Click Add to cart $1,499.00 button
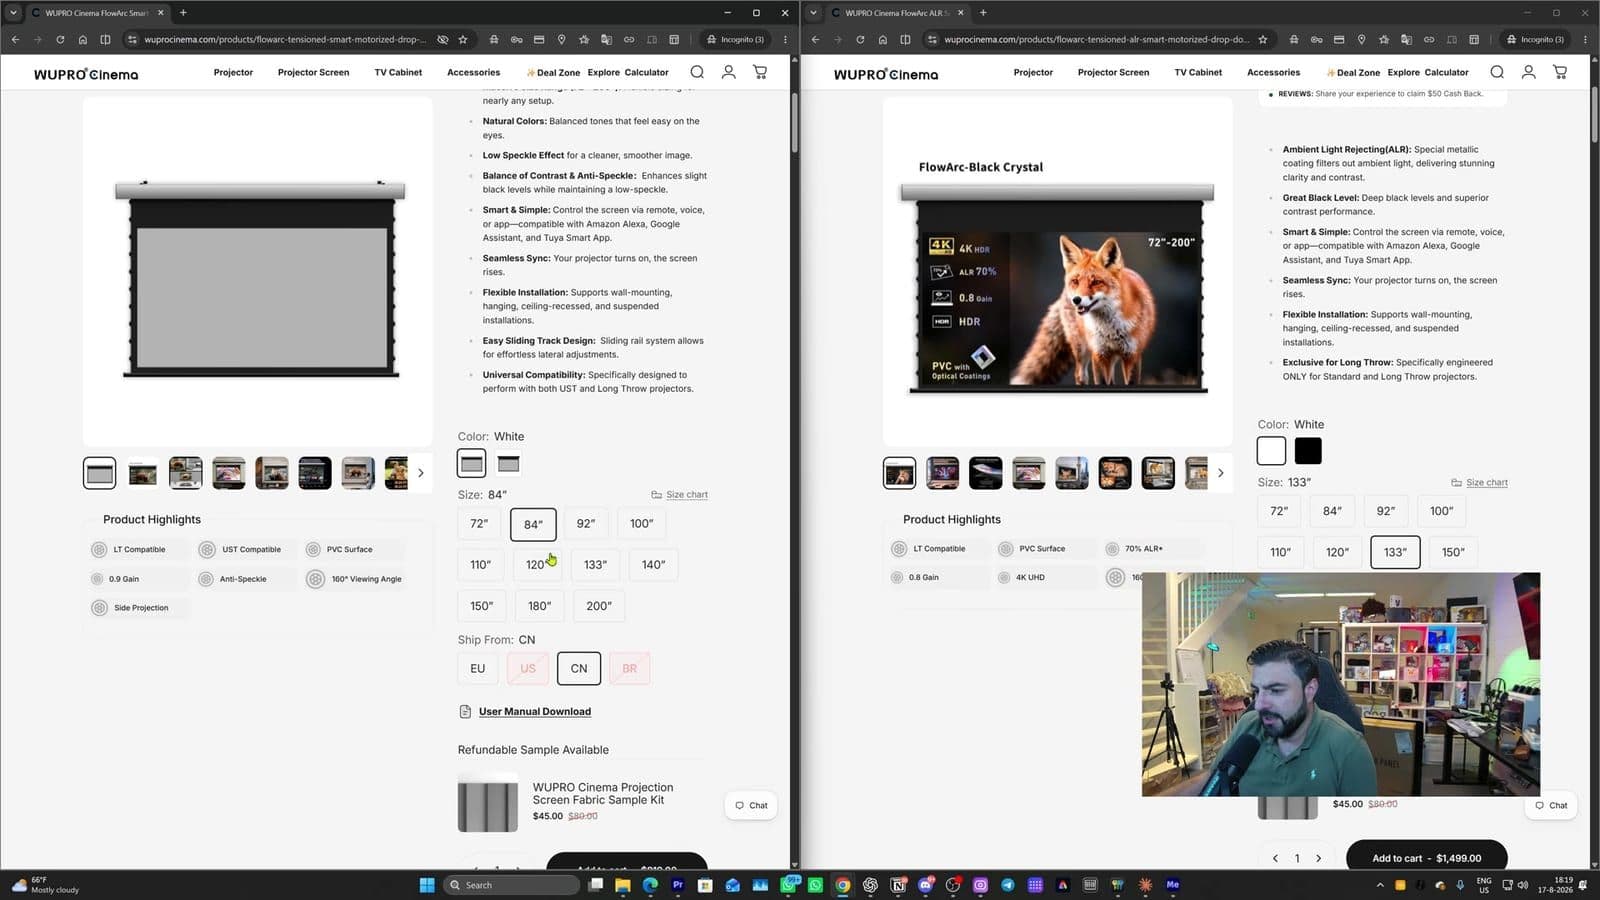 point(1426,858)
